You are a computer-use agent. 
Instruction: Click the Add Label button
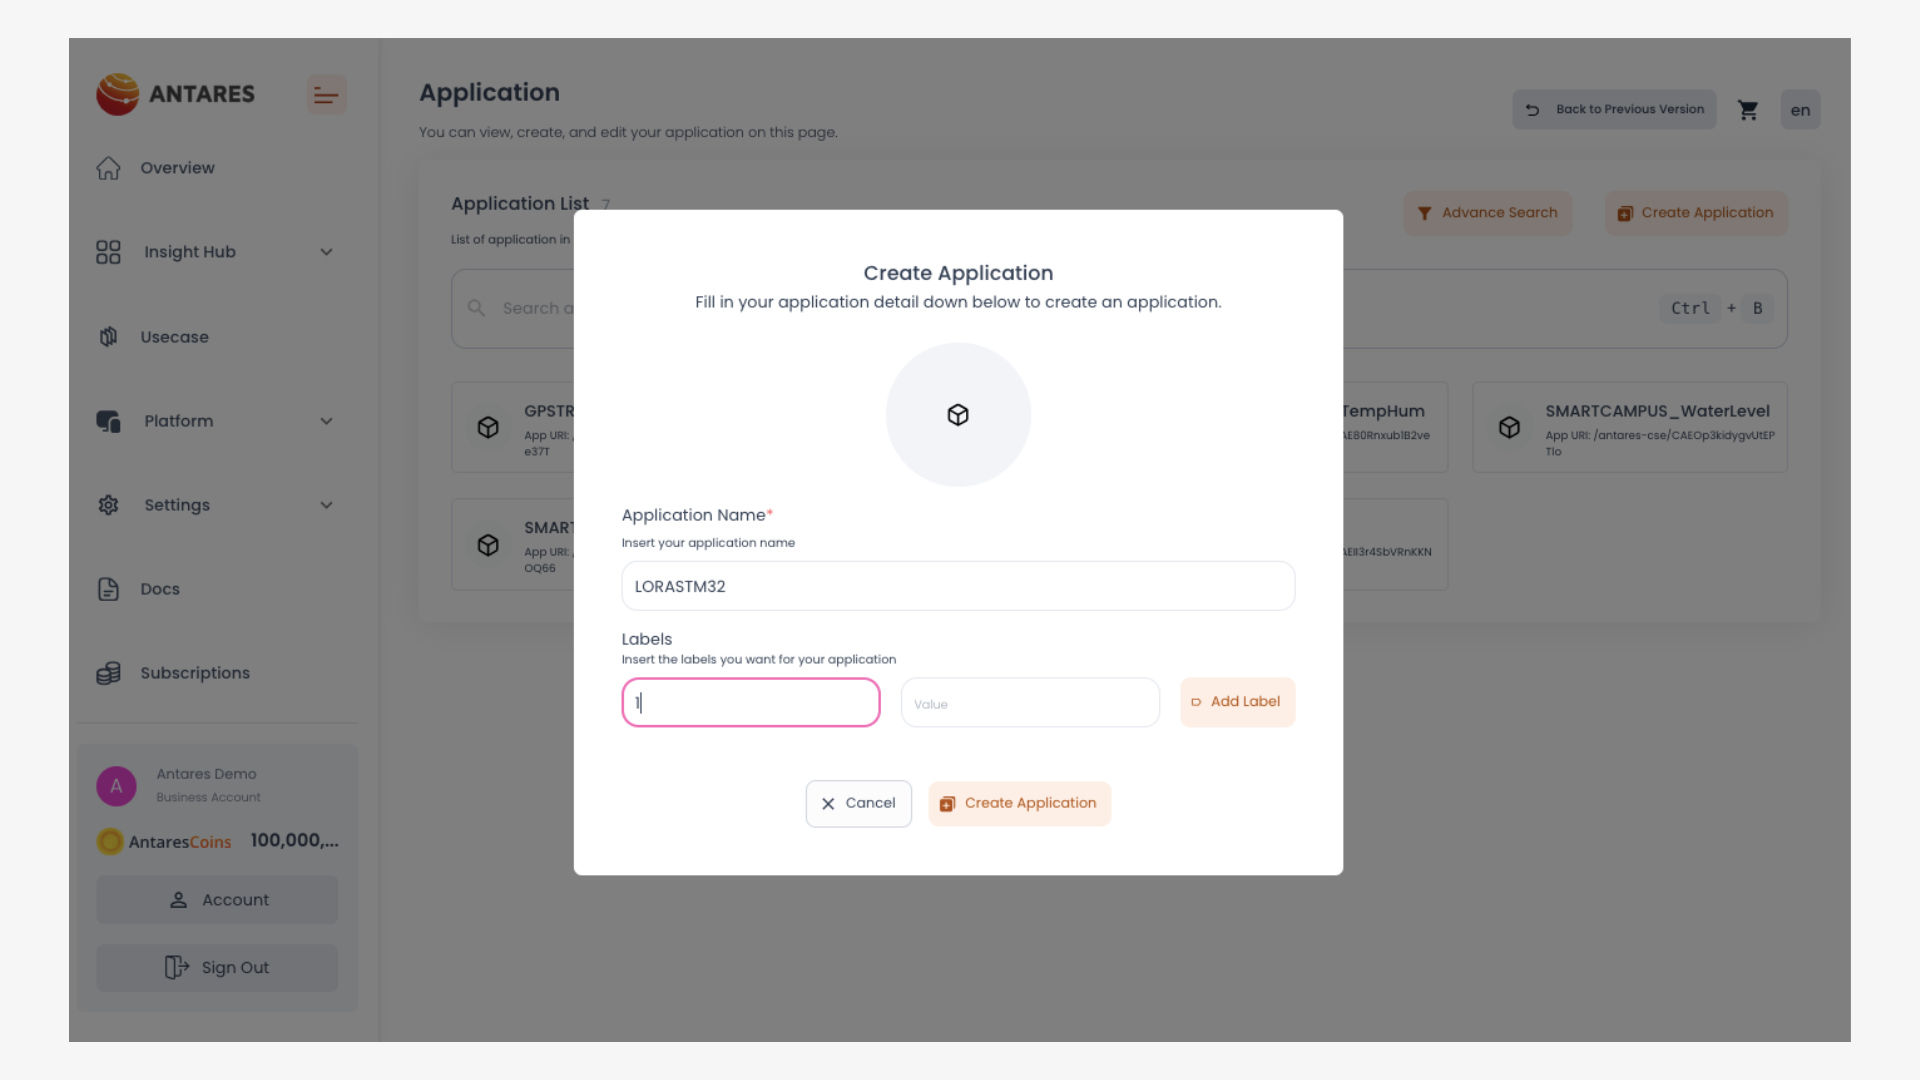tap(1237, 702)
